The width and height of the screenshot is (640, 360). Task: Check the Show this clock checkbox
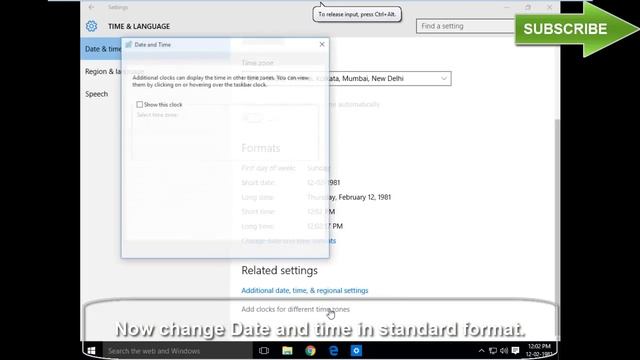coord(140,104)
